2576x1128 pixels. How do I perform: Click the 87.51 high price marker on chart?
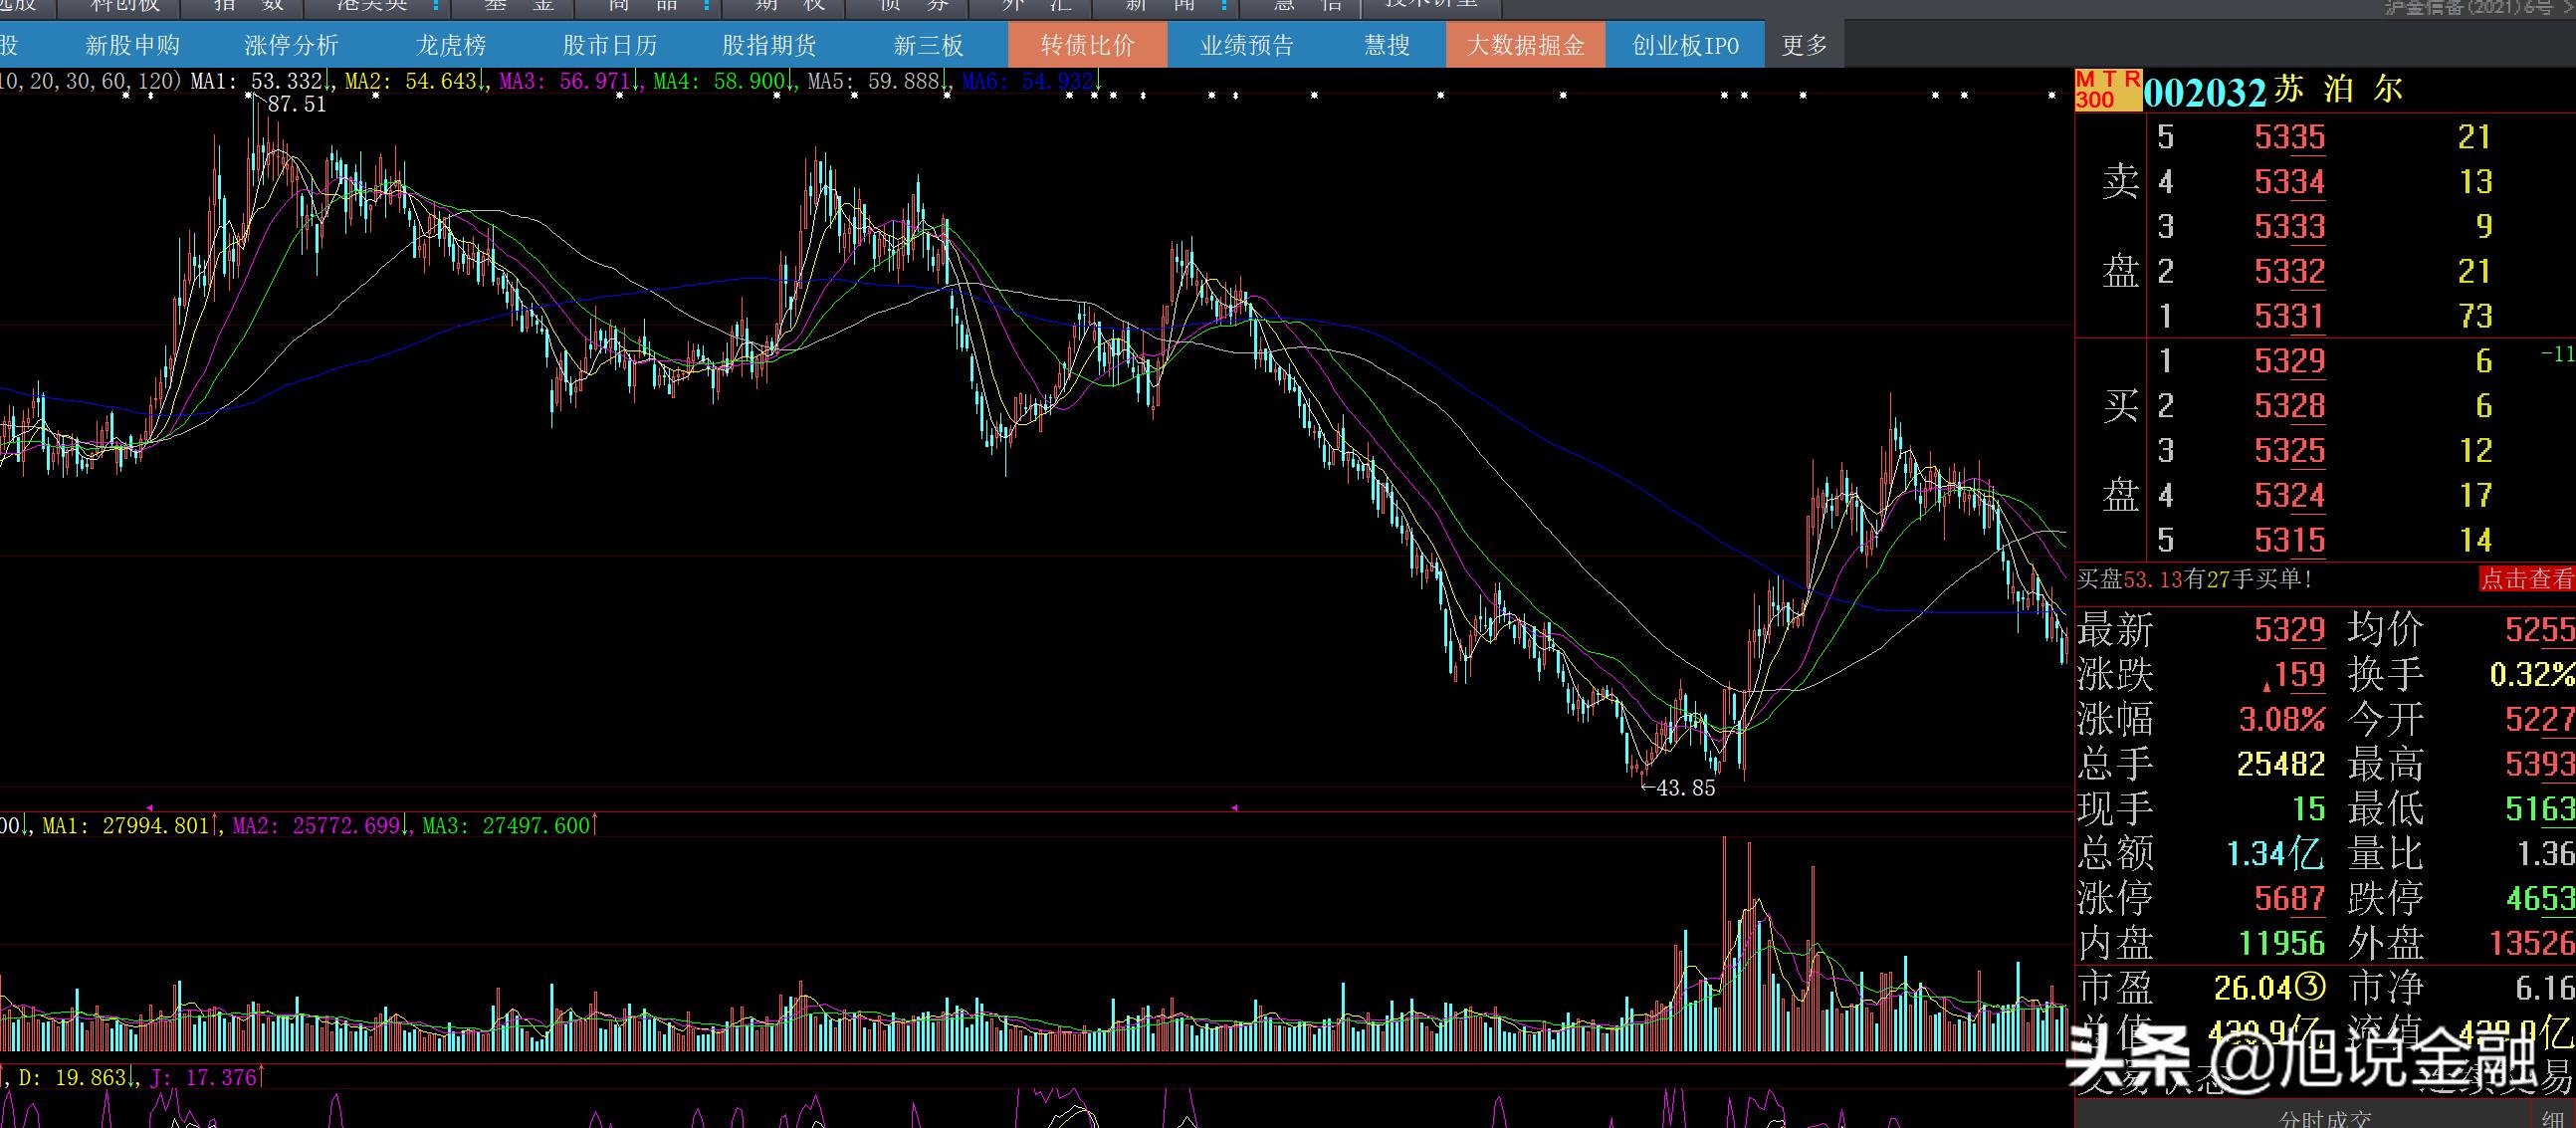click(x=296, y=105)
